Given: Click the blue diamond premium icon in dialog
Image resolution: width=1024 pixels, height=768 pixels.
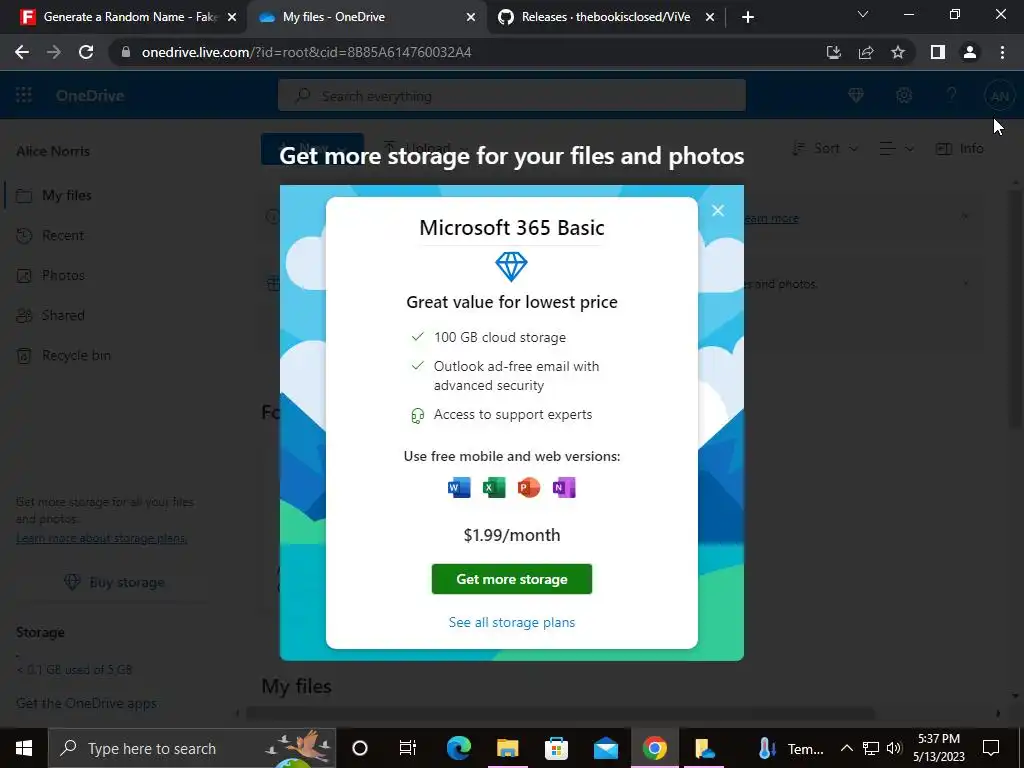Looking at the screenshot, I should [511, 267].
